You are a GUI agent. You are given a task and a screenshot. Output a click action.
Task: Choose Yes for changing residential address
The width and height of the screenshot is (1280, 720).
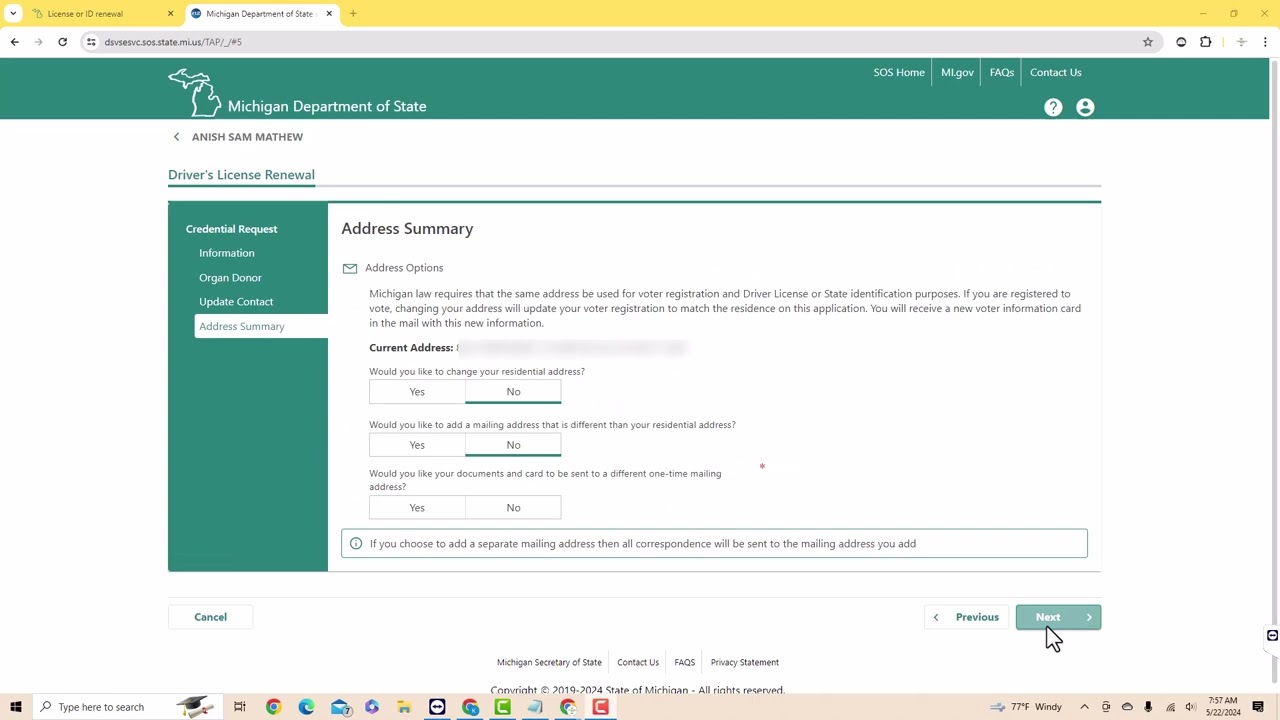pos(417,392)
